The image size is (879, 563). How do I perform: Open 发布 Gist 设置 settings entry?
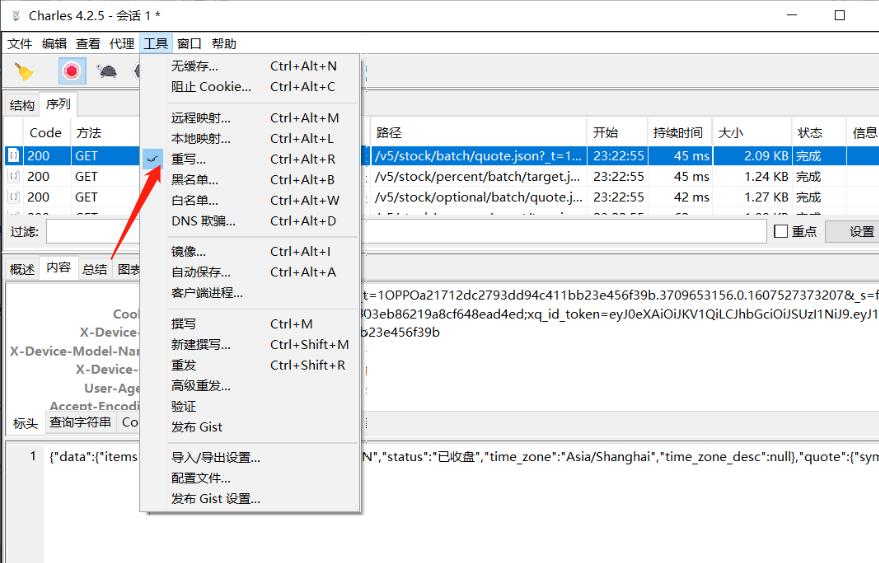click(x=250, y=499)
